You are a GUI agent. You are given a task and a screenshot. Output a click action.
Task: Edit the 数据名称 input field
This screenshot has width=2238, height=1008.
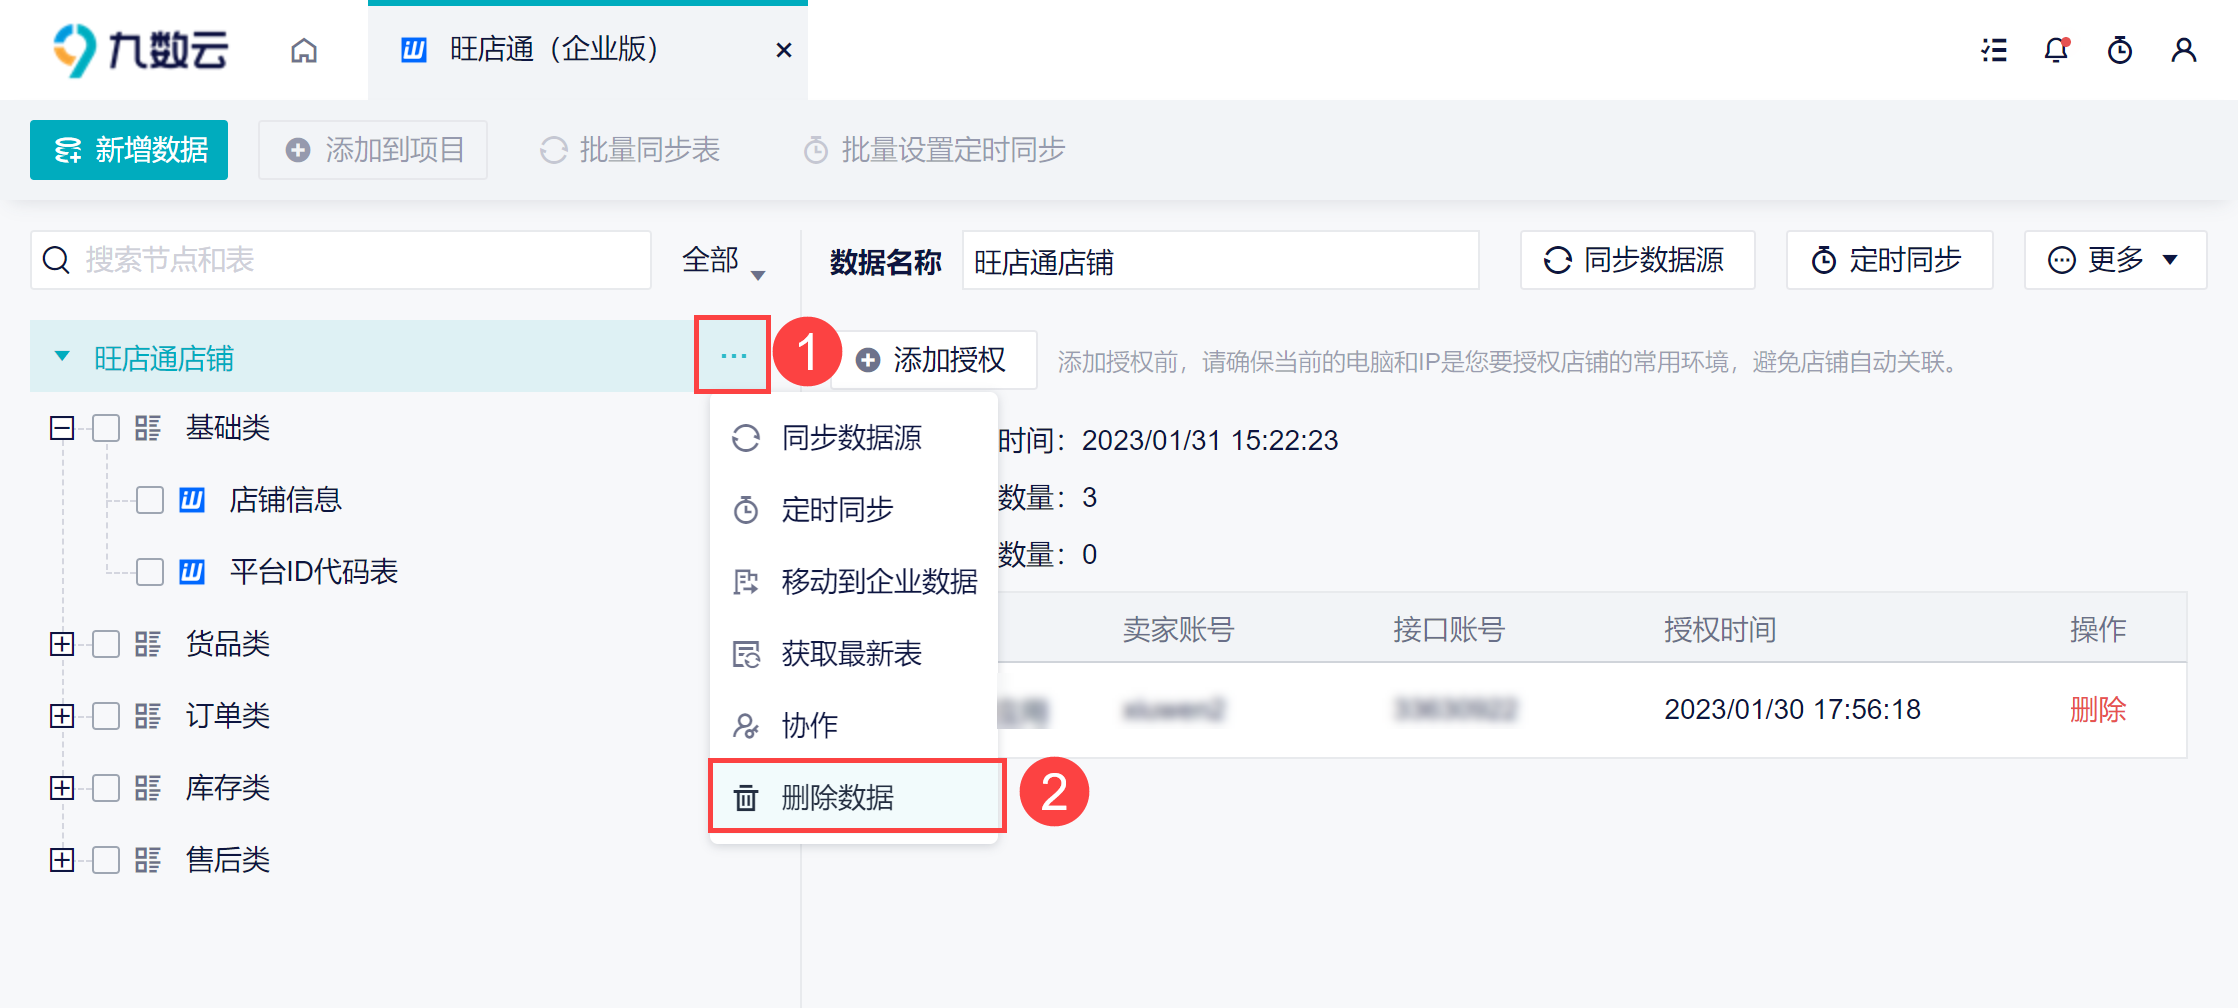pyautogui.click(x=1220, y=261)
